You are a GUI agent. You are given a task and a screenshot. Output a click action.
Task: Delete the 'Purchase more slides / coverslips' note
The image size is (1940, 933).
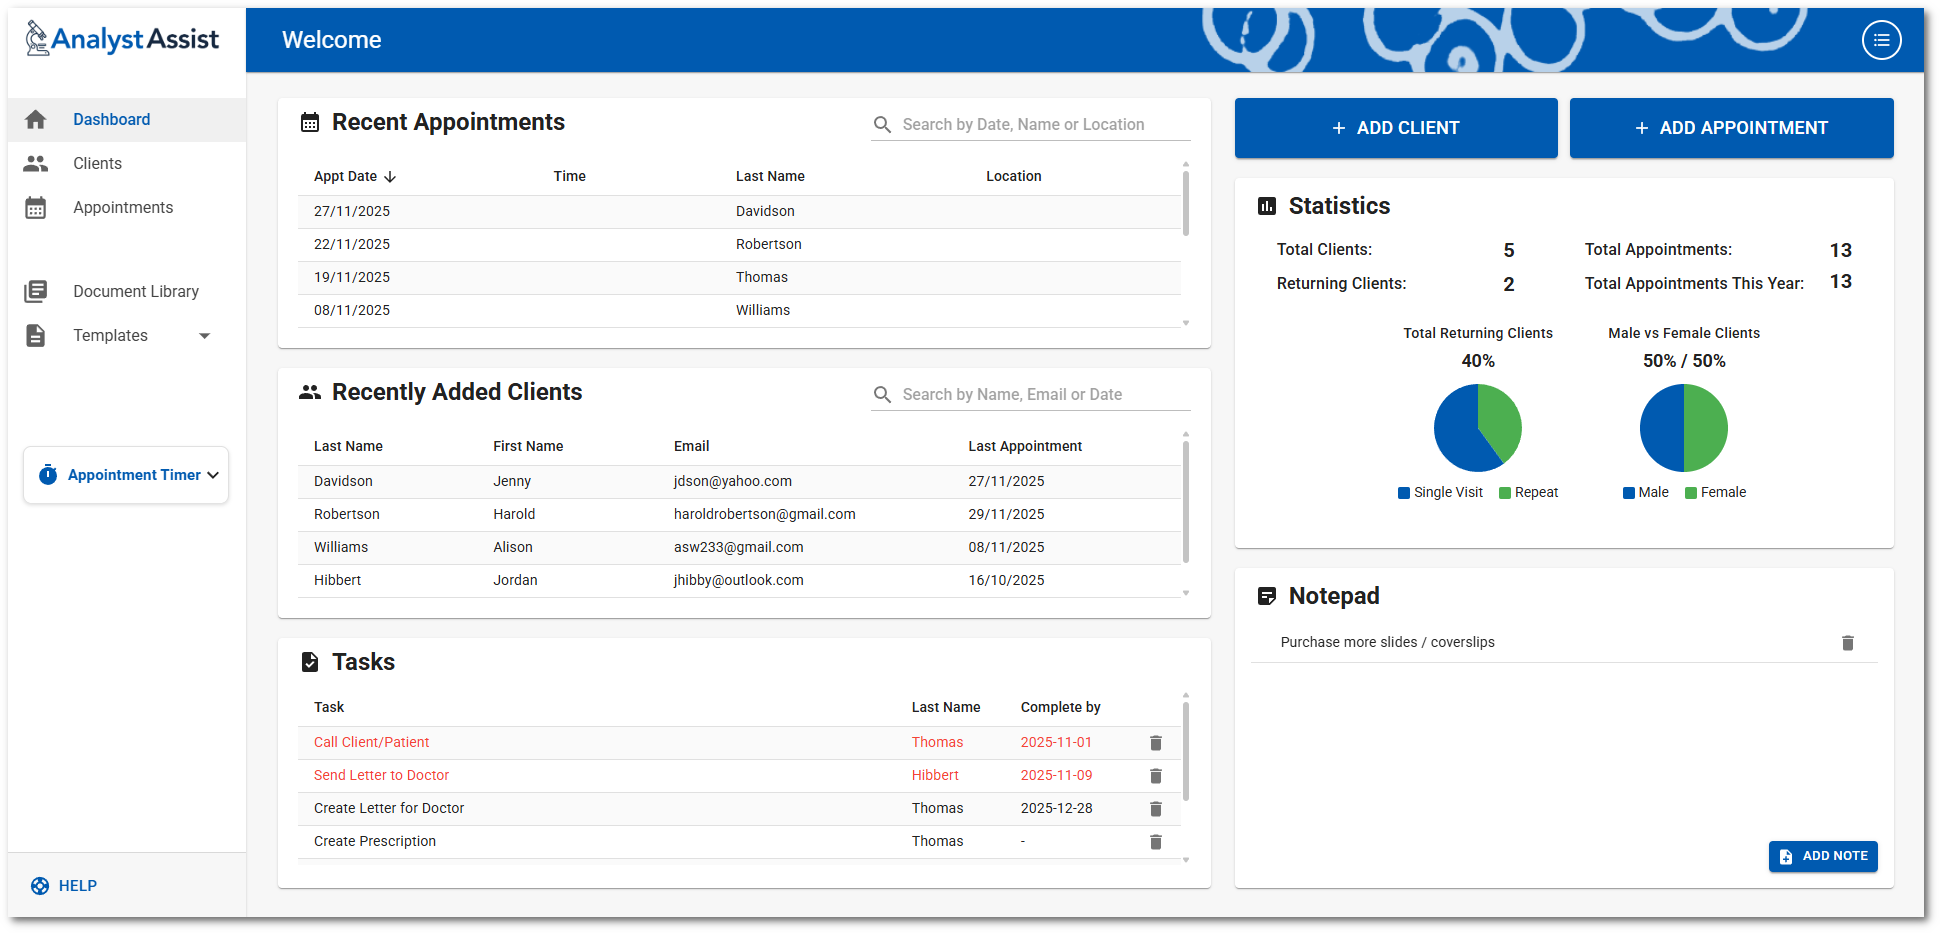point(1848,643)
